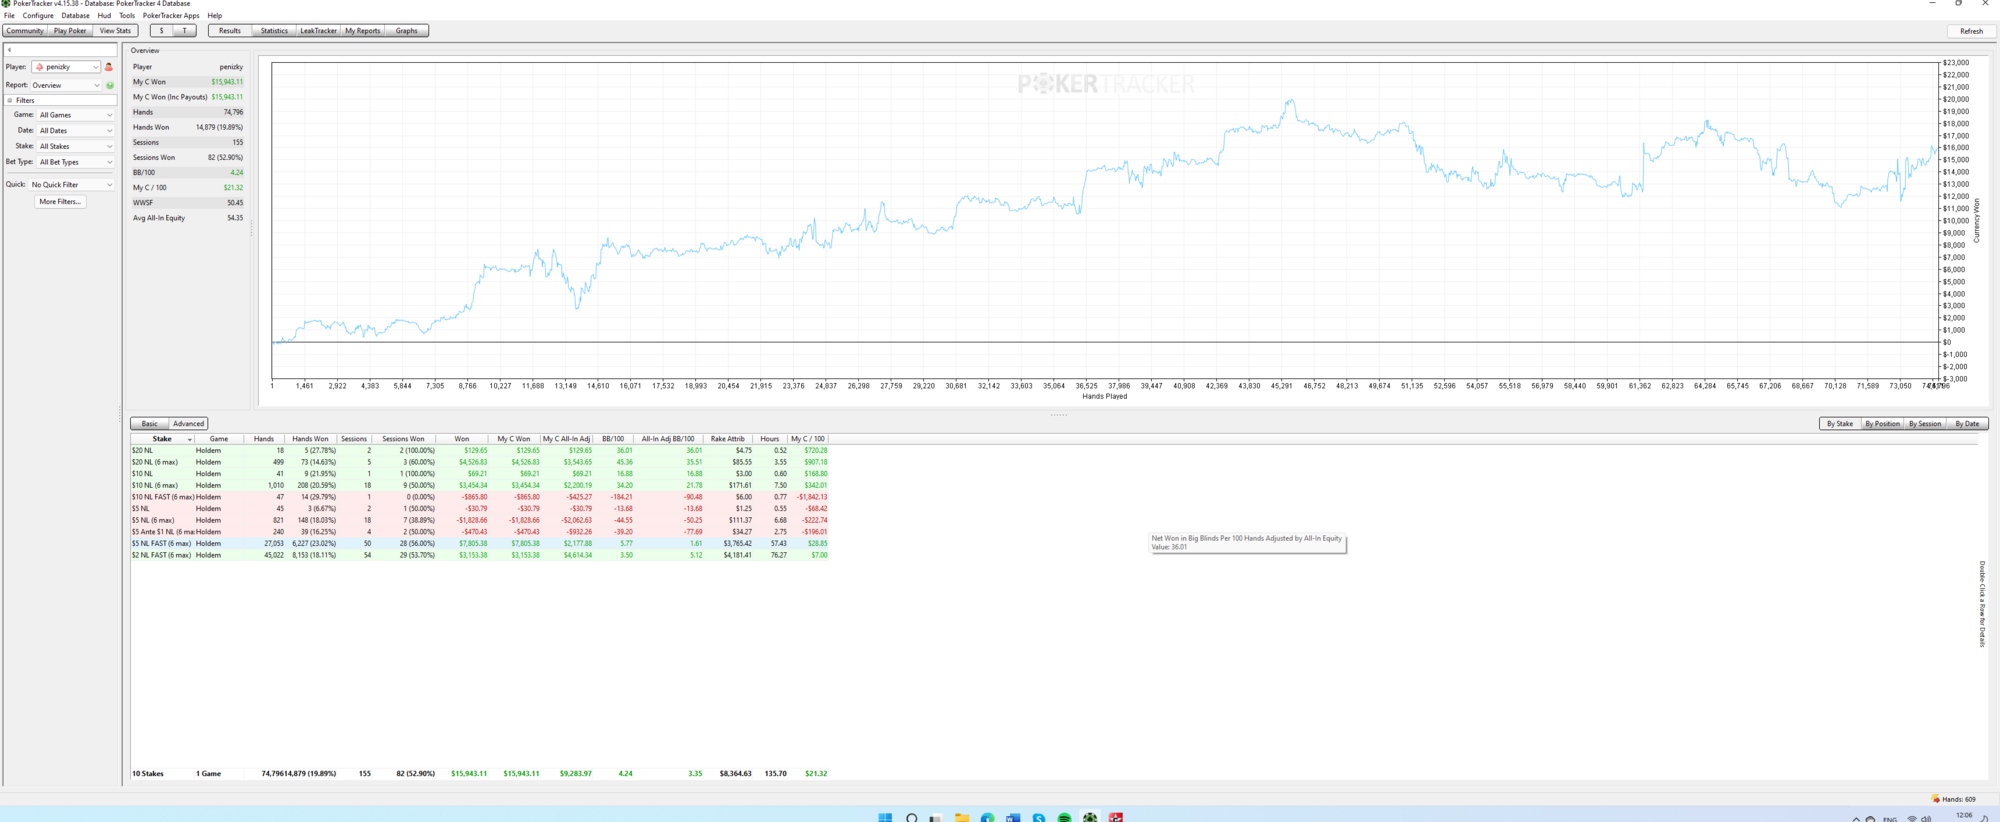
Task: Open the Bet Type filter dropdown
Action: [76, 162]
